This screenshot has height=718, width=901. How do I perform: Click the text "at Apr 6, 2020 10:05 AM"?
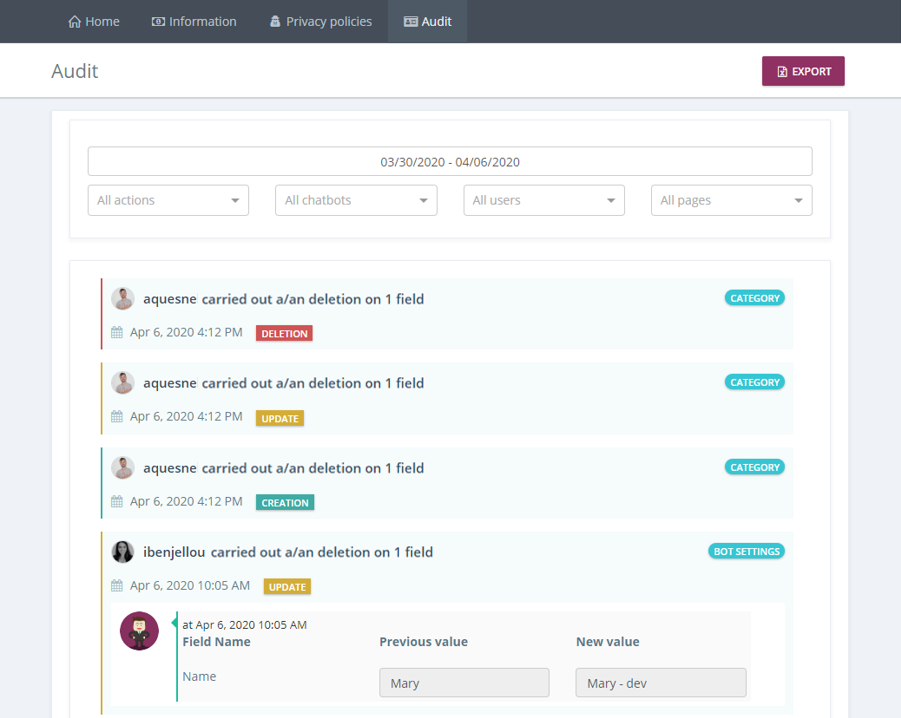point(245,625)
